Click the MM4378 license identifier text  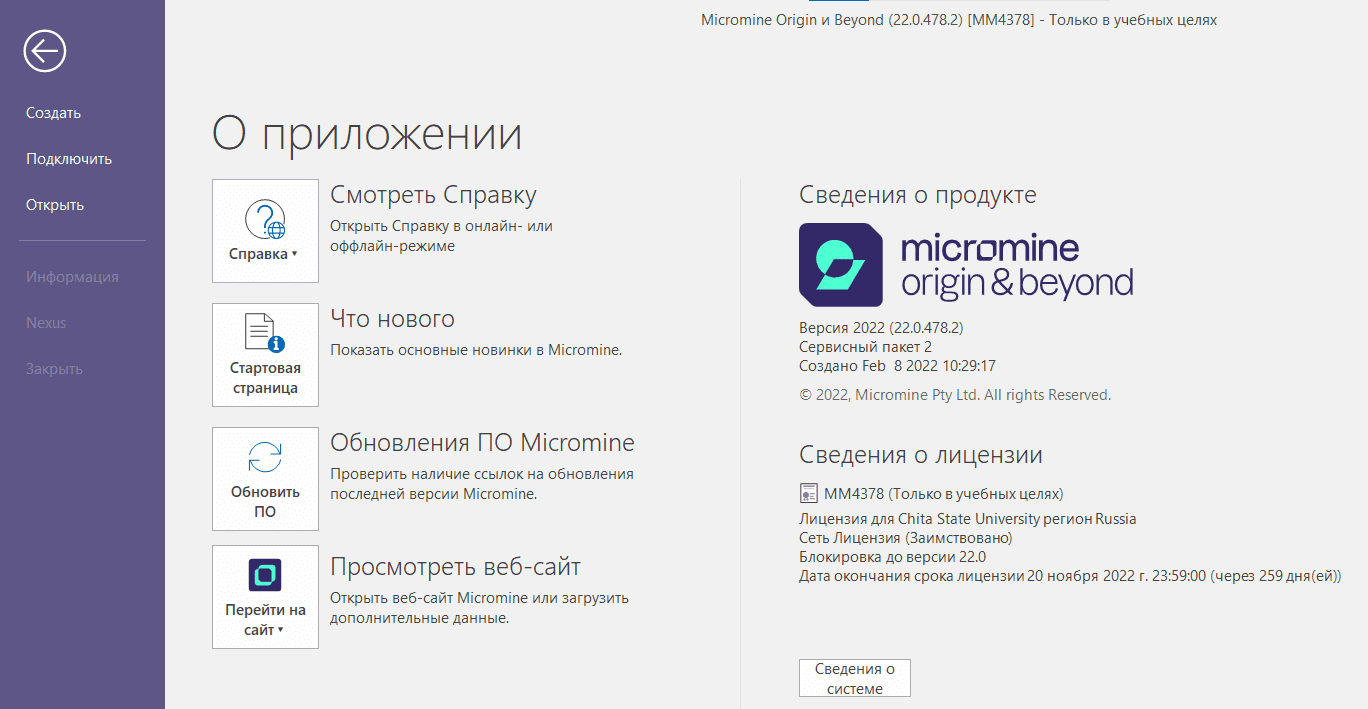(943, 494)
